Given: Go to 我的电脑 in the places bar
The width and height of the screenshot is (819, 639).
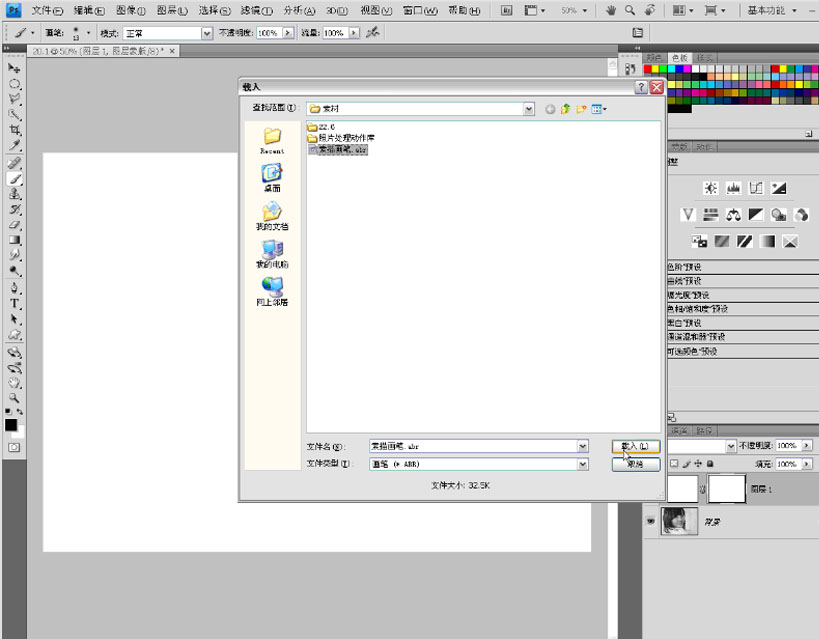Looking at the screenshot, I should 272,254.
